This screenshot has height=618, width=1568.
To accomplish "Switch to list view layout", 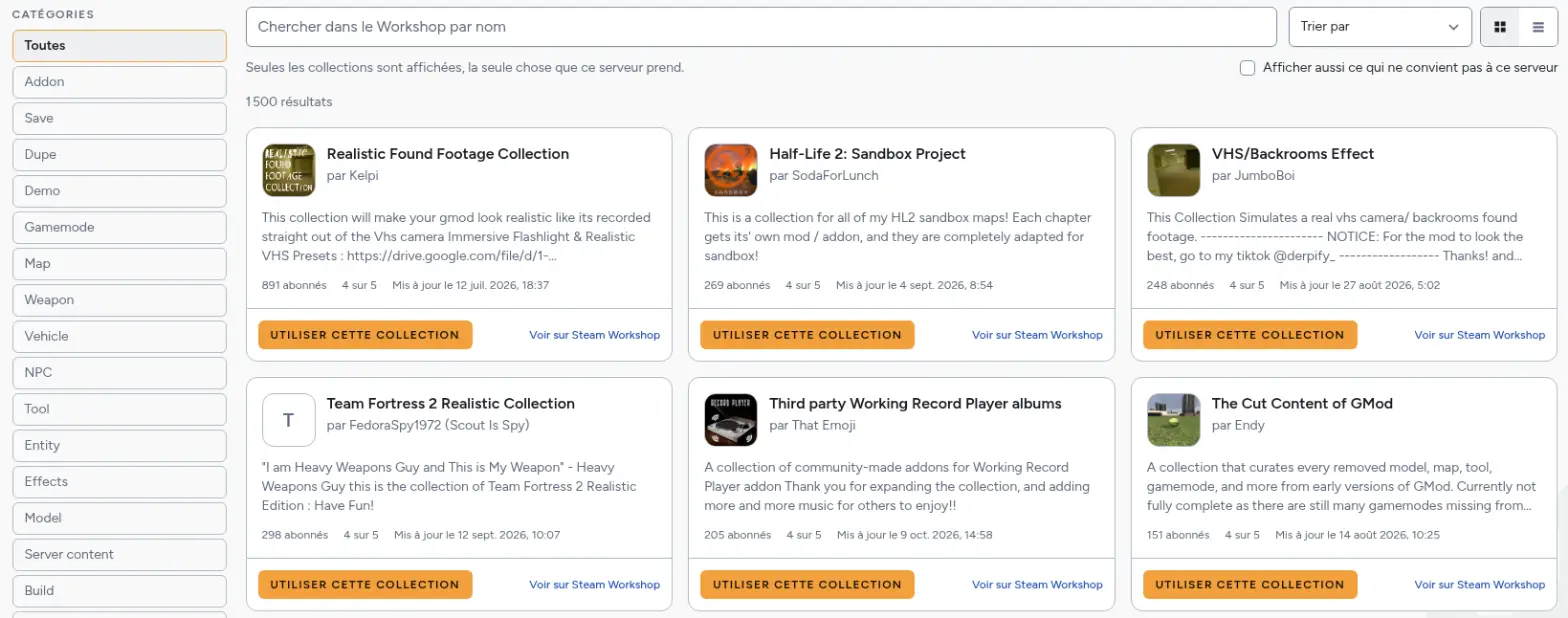I will coord(1538,27).
